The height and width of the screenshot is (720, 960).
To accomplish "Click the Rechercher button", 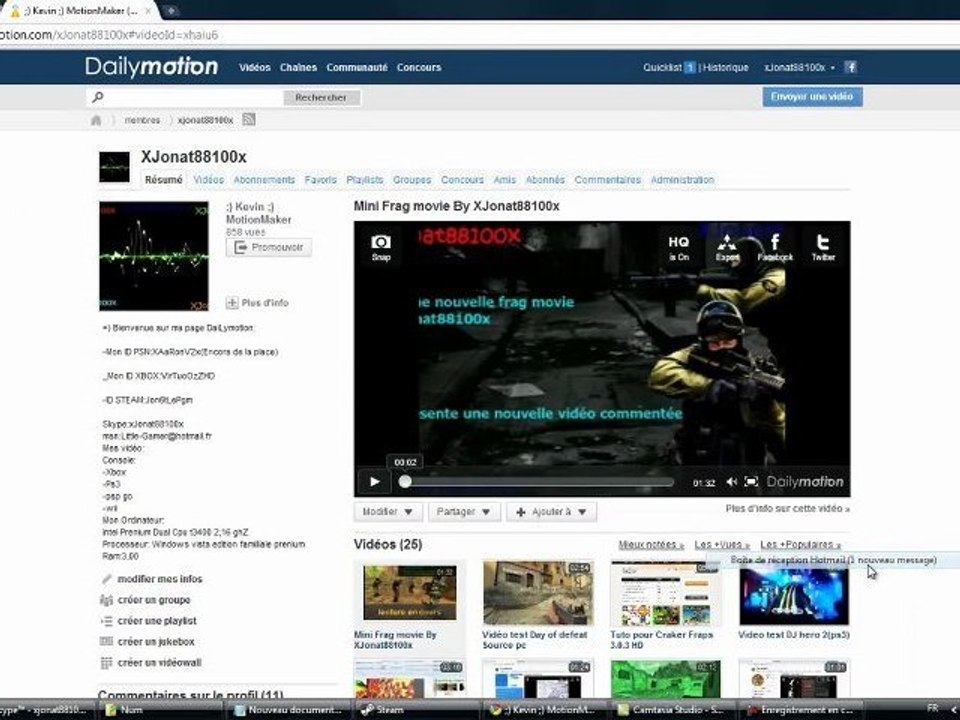I will click(321, 97).
